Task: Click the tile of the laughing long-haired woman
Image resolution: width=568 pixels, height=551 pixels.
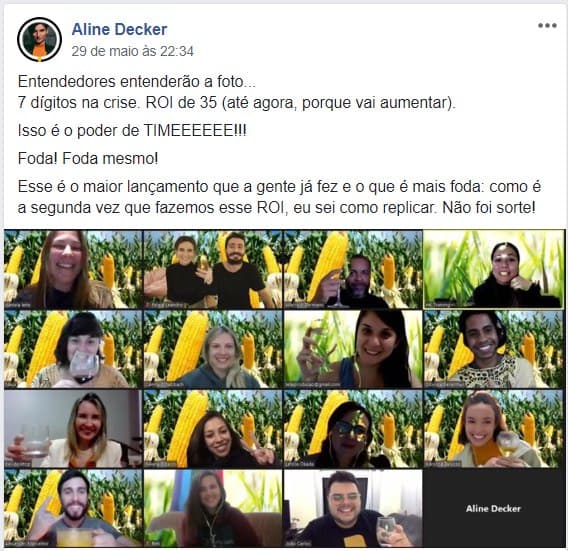Action: [73, 269]
